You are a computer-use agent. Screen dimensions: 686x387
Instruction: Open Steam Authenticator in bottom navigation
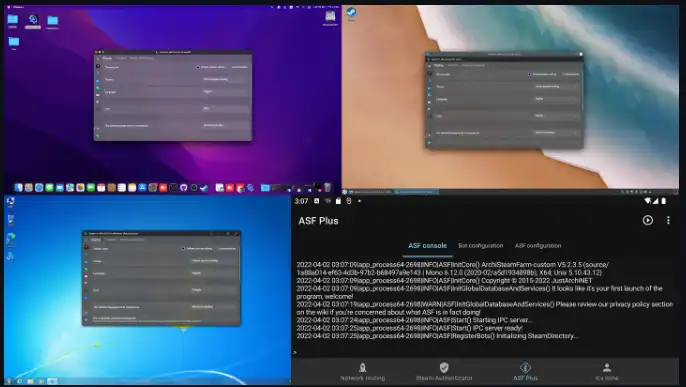pos(444,372)
